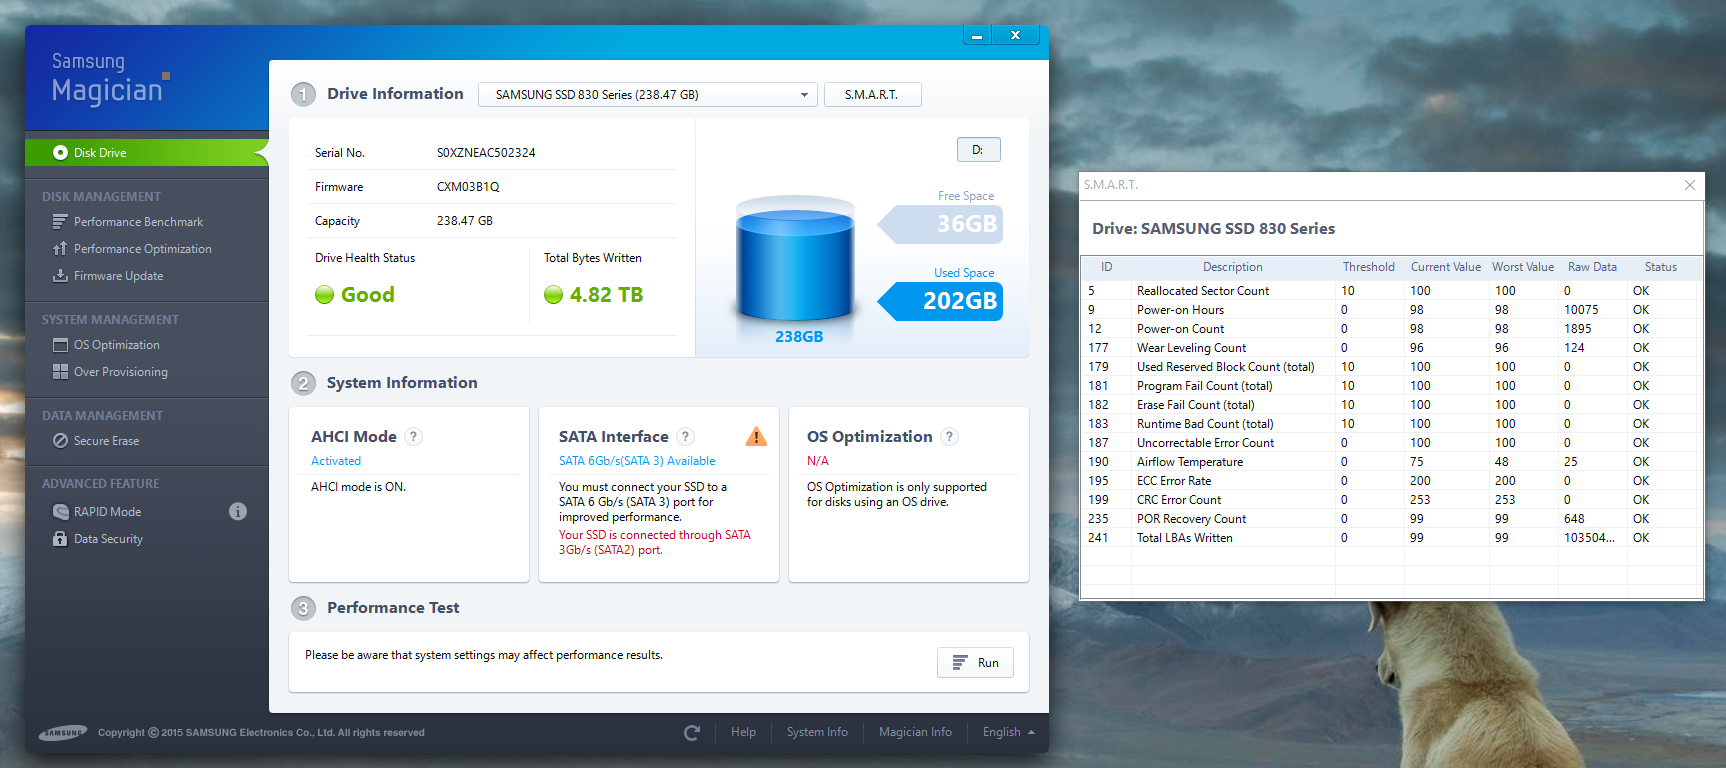Click the SATA Interface warning triangle
1726x768 pixels.
pos(757,437)
